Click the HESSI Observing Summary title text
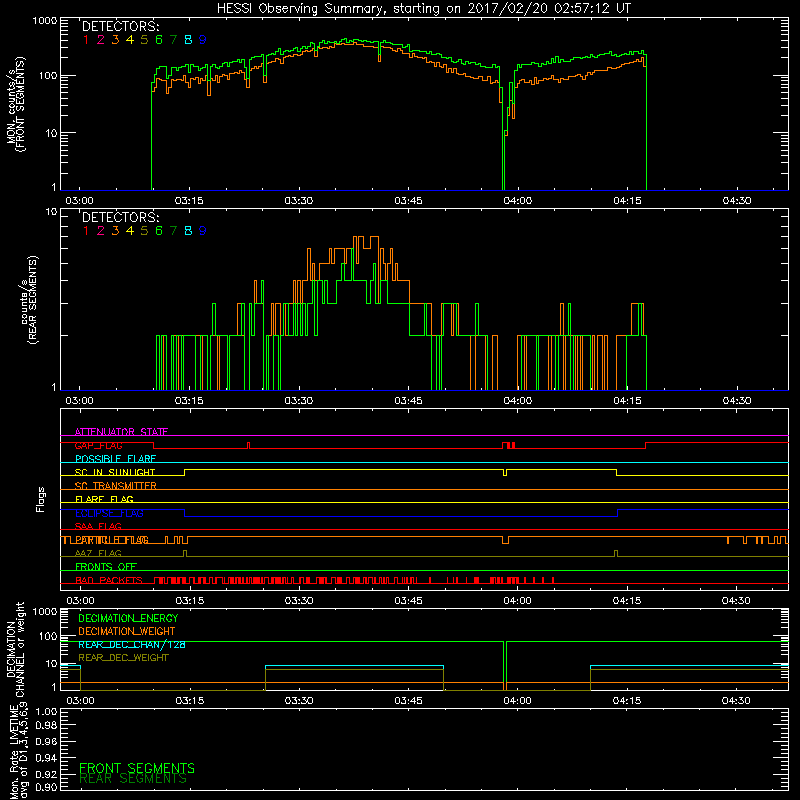This screenshot has width=800, height=800. tap(423, 9)
